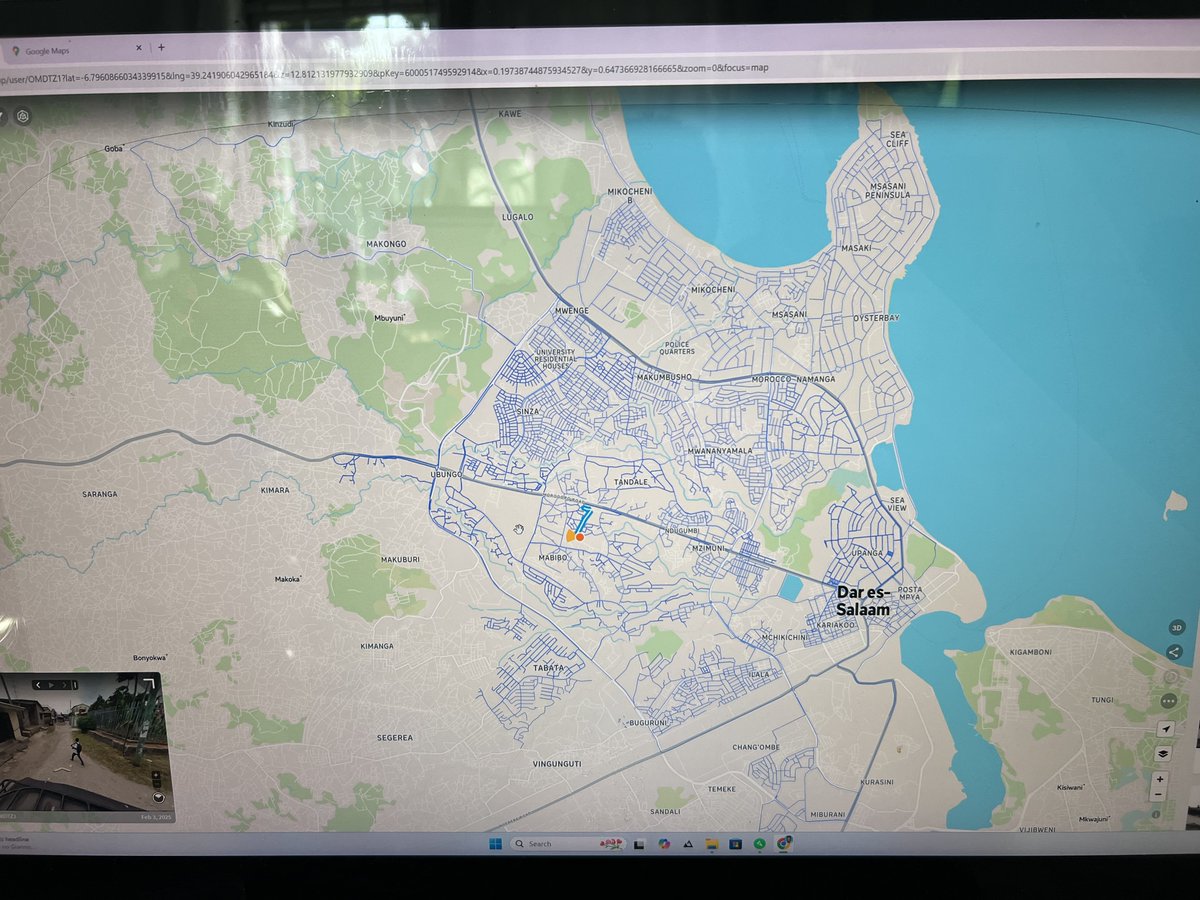This screenshot has width=1200, height=900.
Task: Open Task View from the taskbar
Action: click(x=639, y=844)
